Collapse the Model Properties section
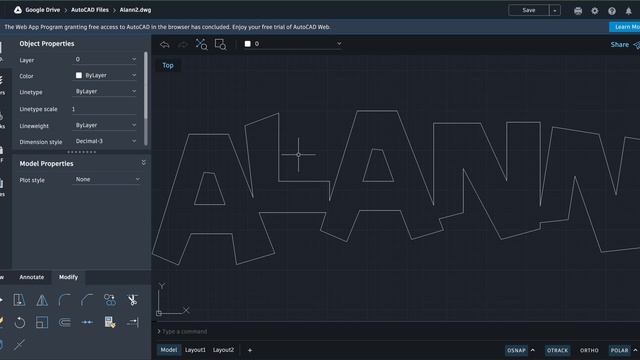Screen dimensions: 640x360 (143, 163)
